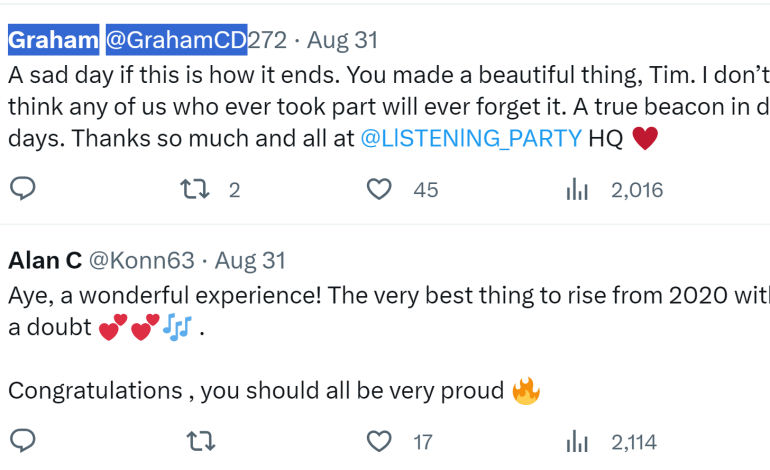The height and width of the screenshot is (470, 770).
Task: Reply to Alan C's tweet
Action: (23, 441)
